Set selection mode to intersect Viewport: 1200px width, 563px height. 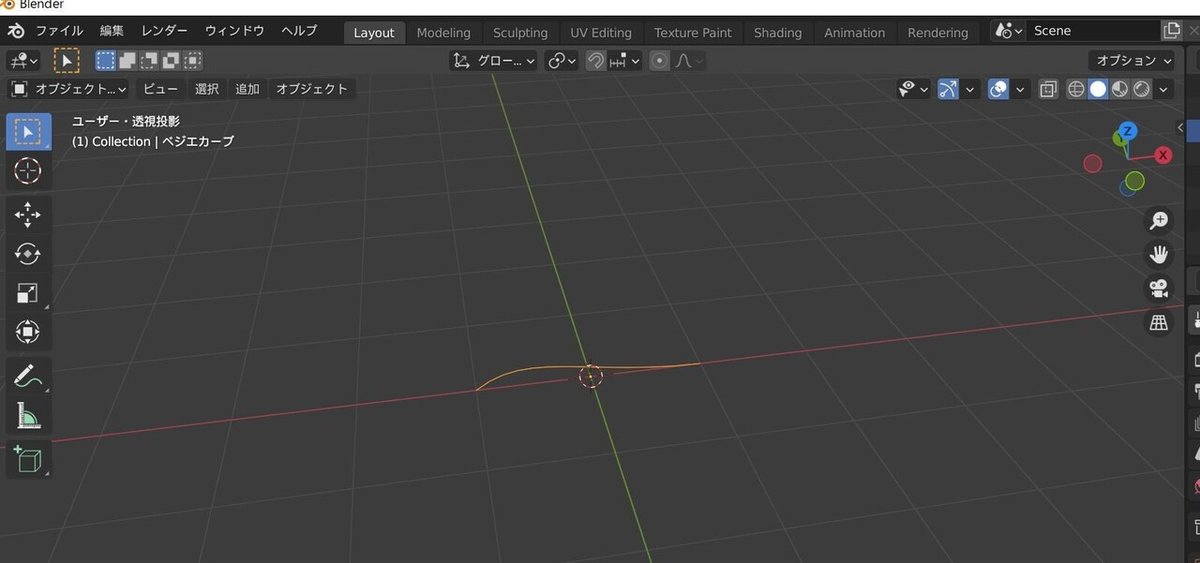(x=193, y=61)
